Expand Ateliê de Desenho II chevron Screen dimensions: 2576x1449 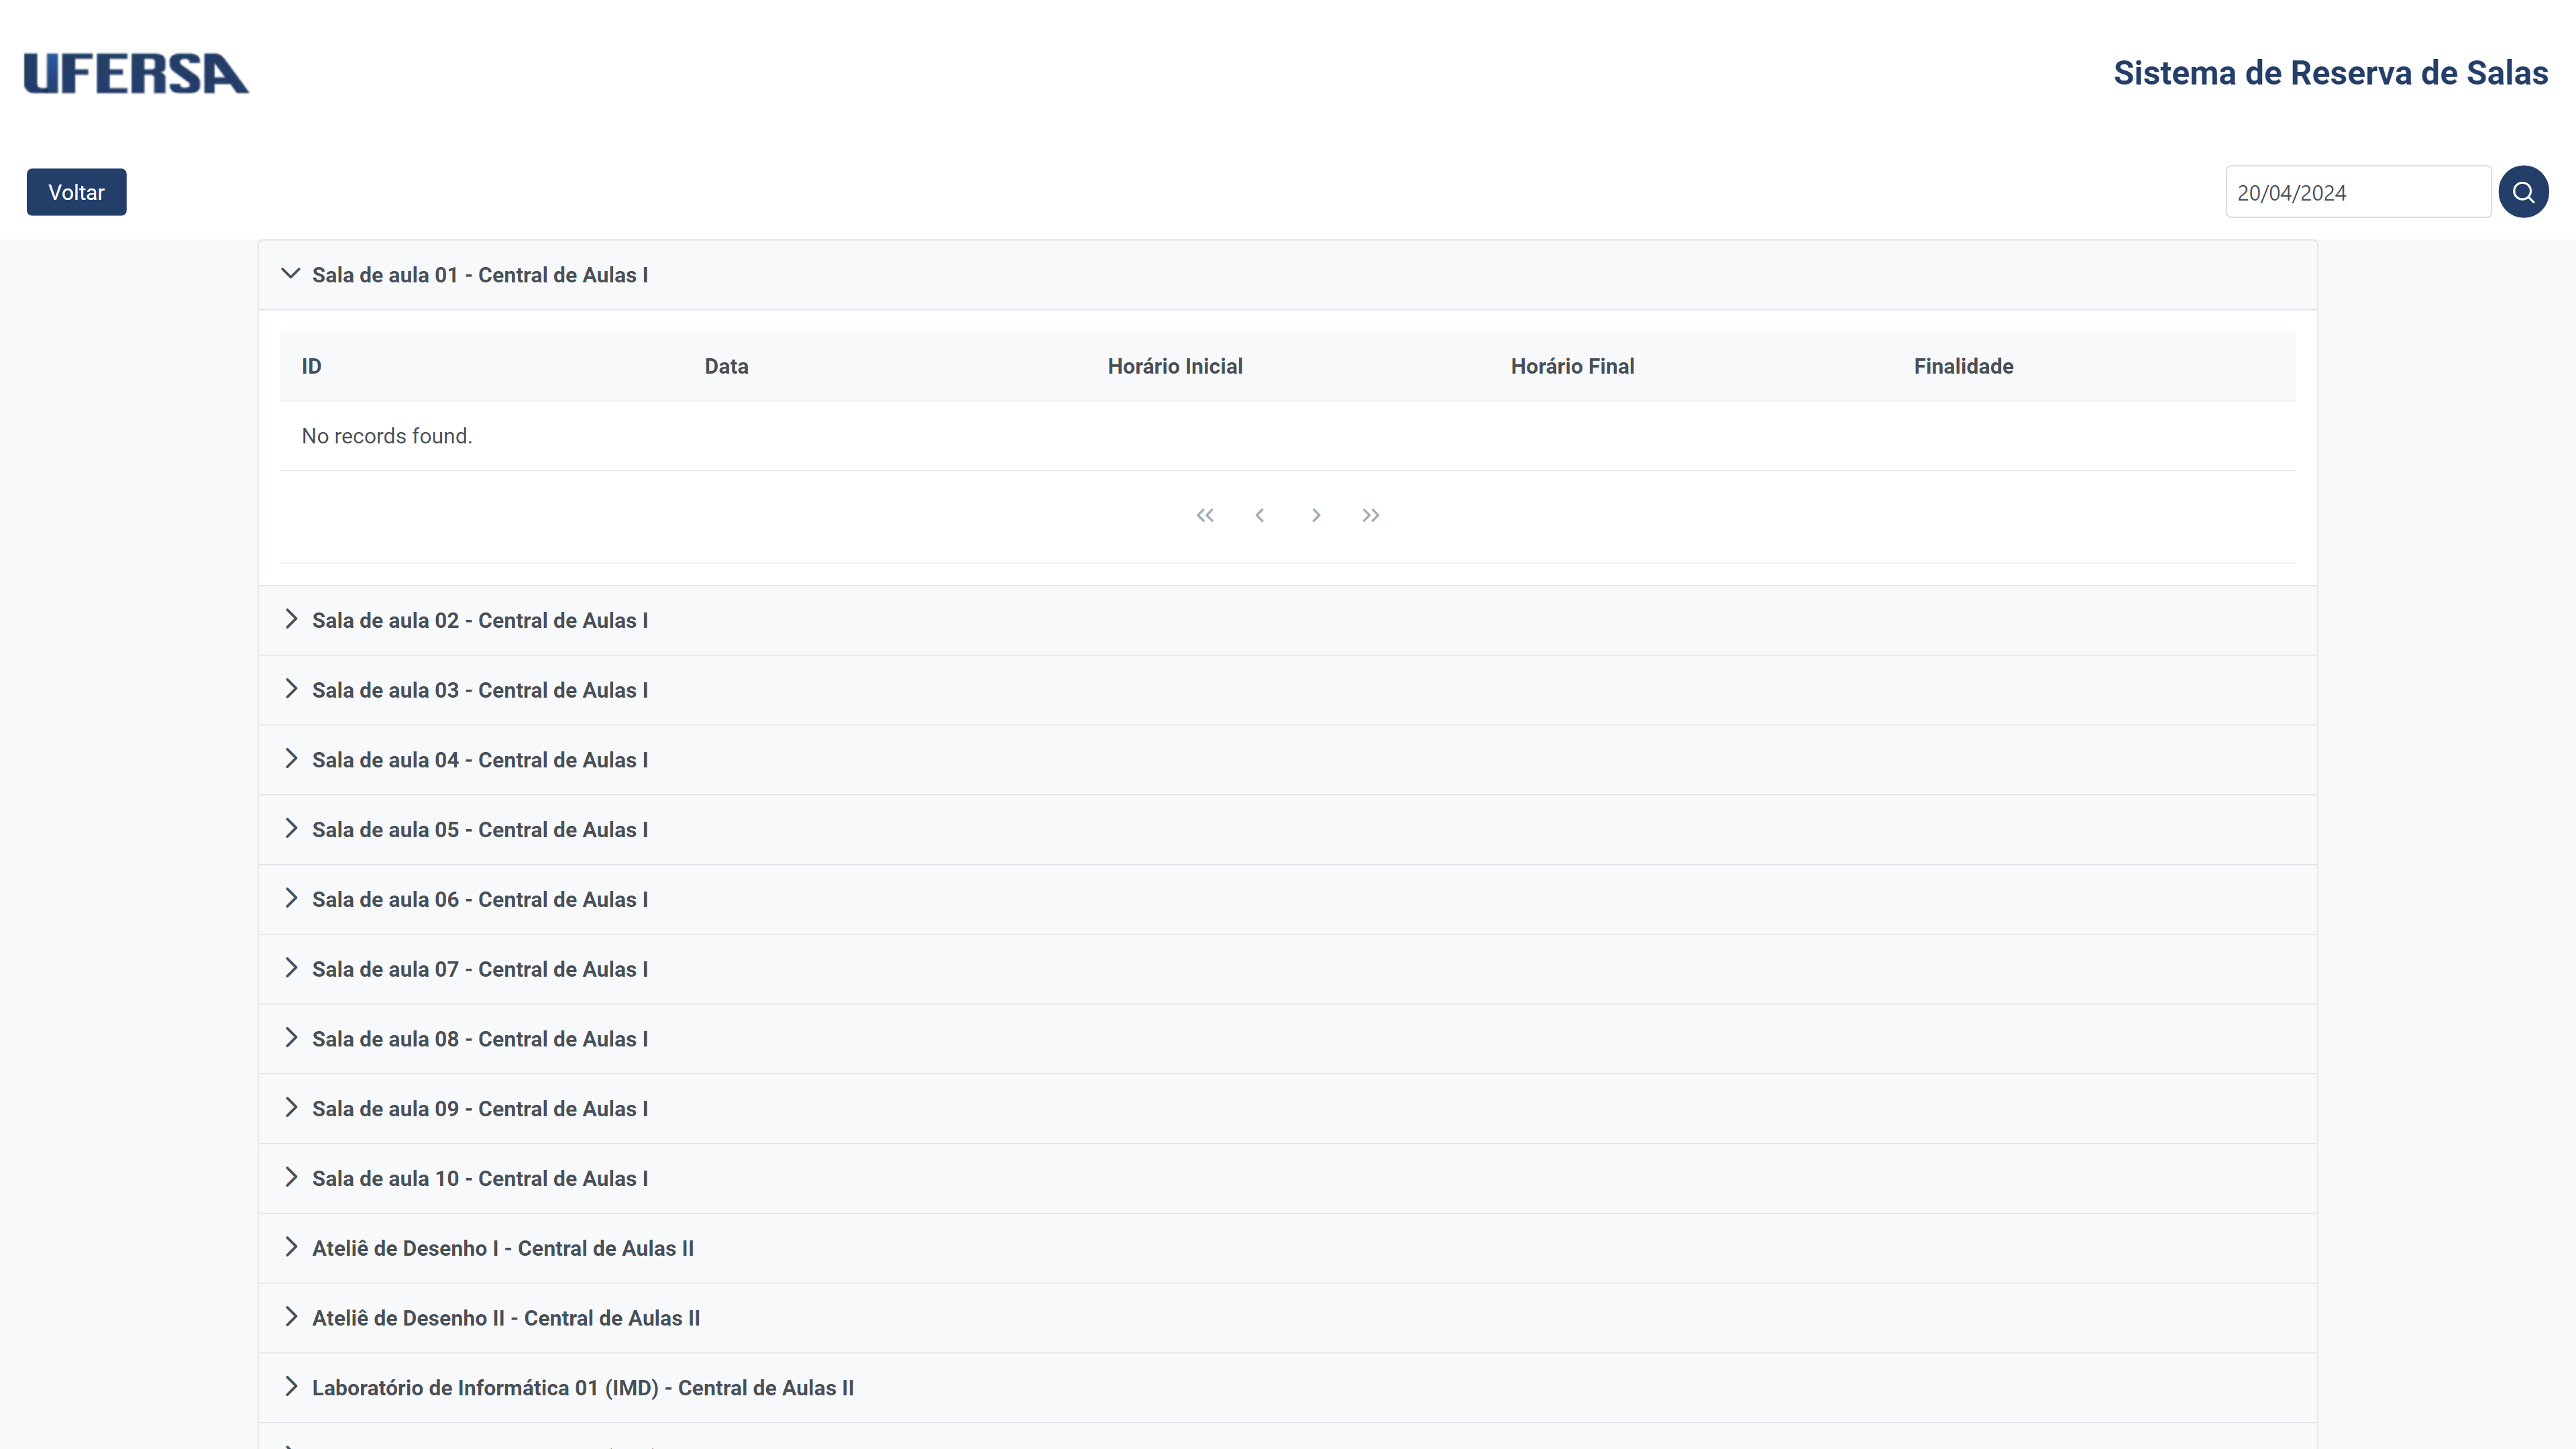(x=291, y=1317)
